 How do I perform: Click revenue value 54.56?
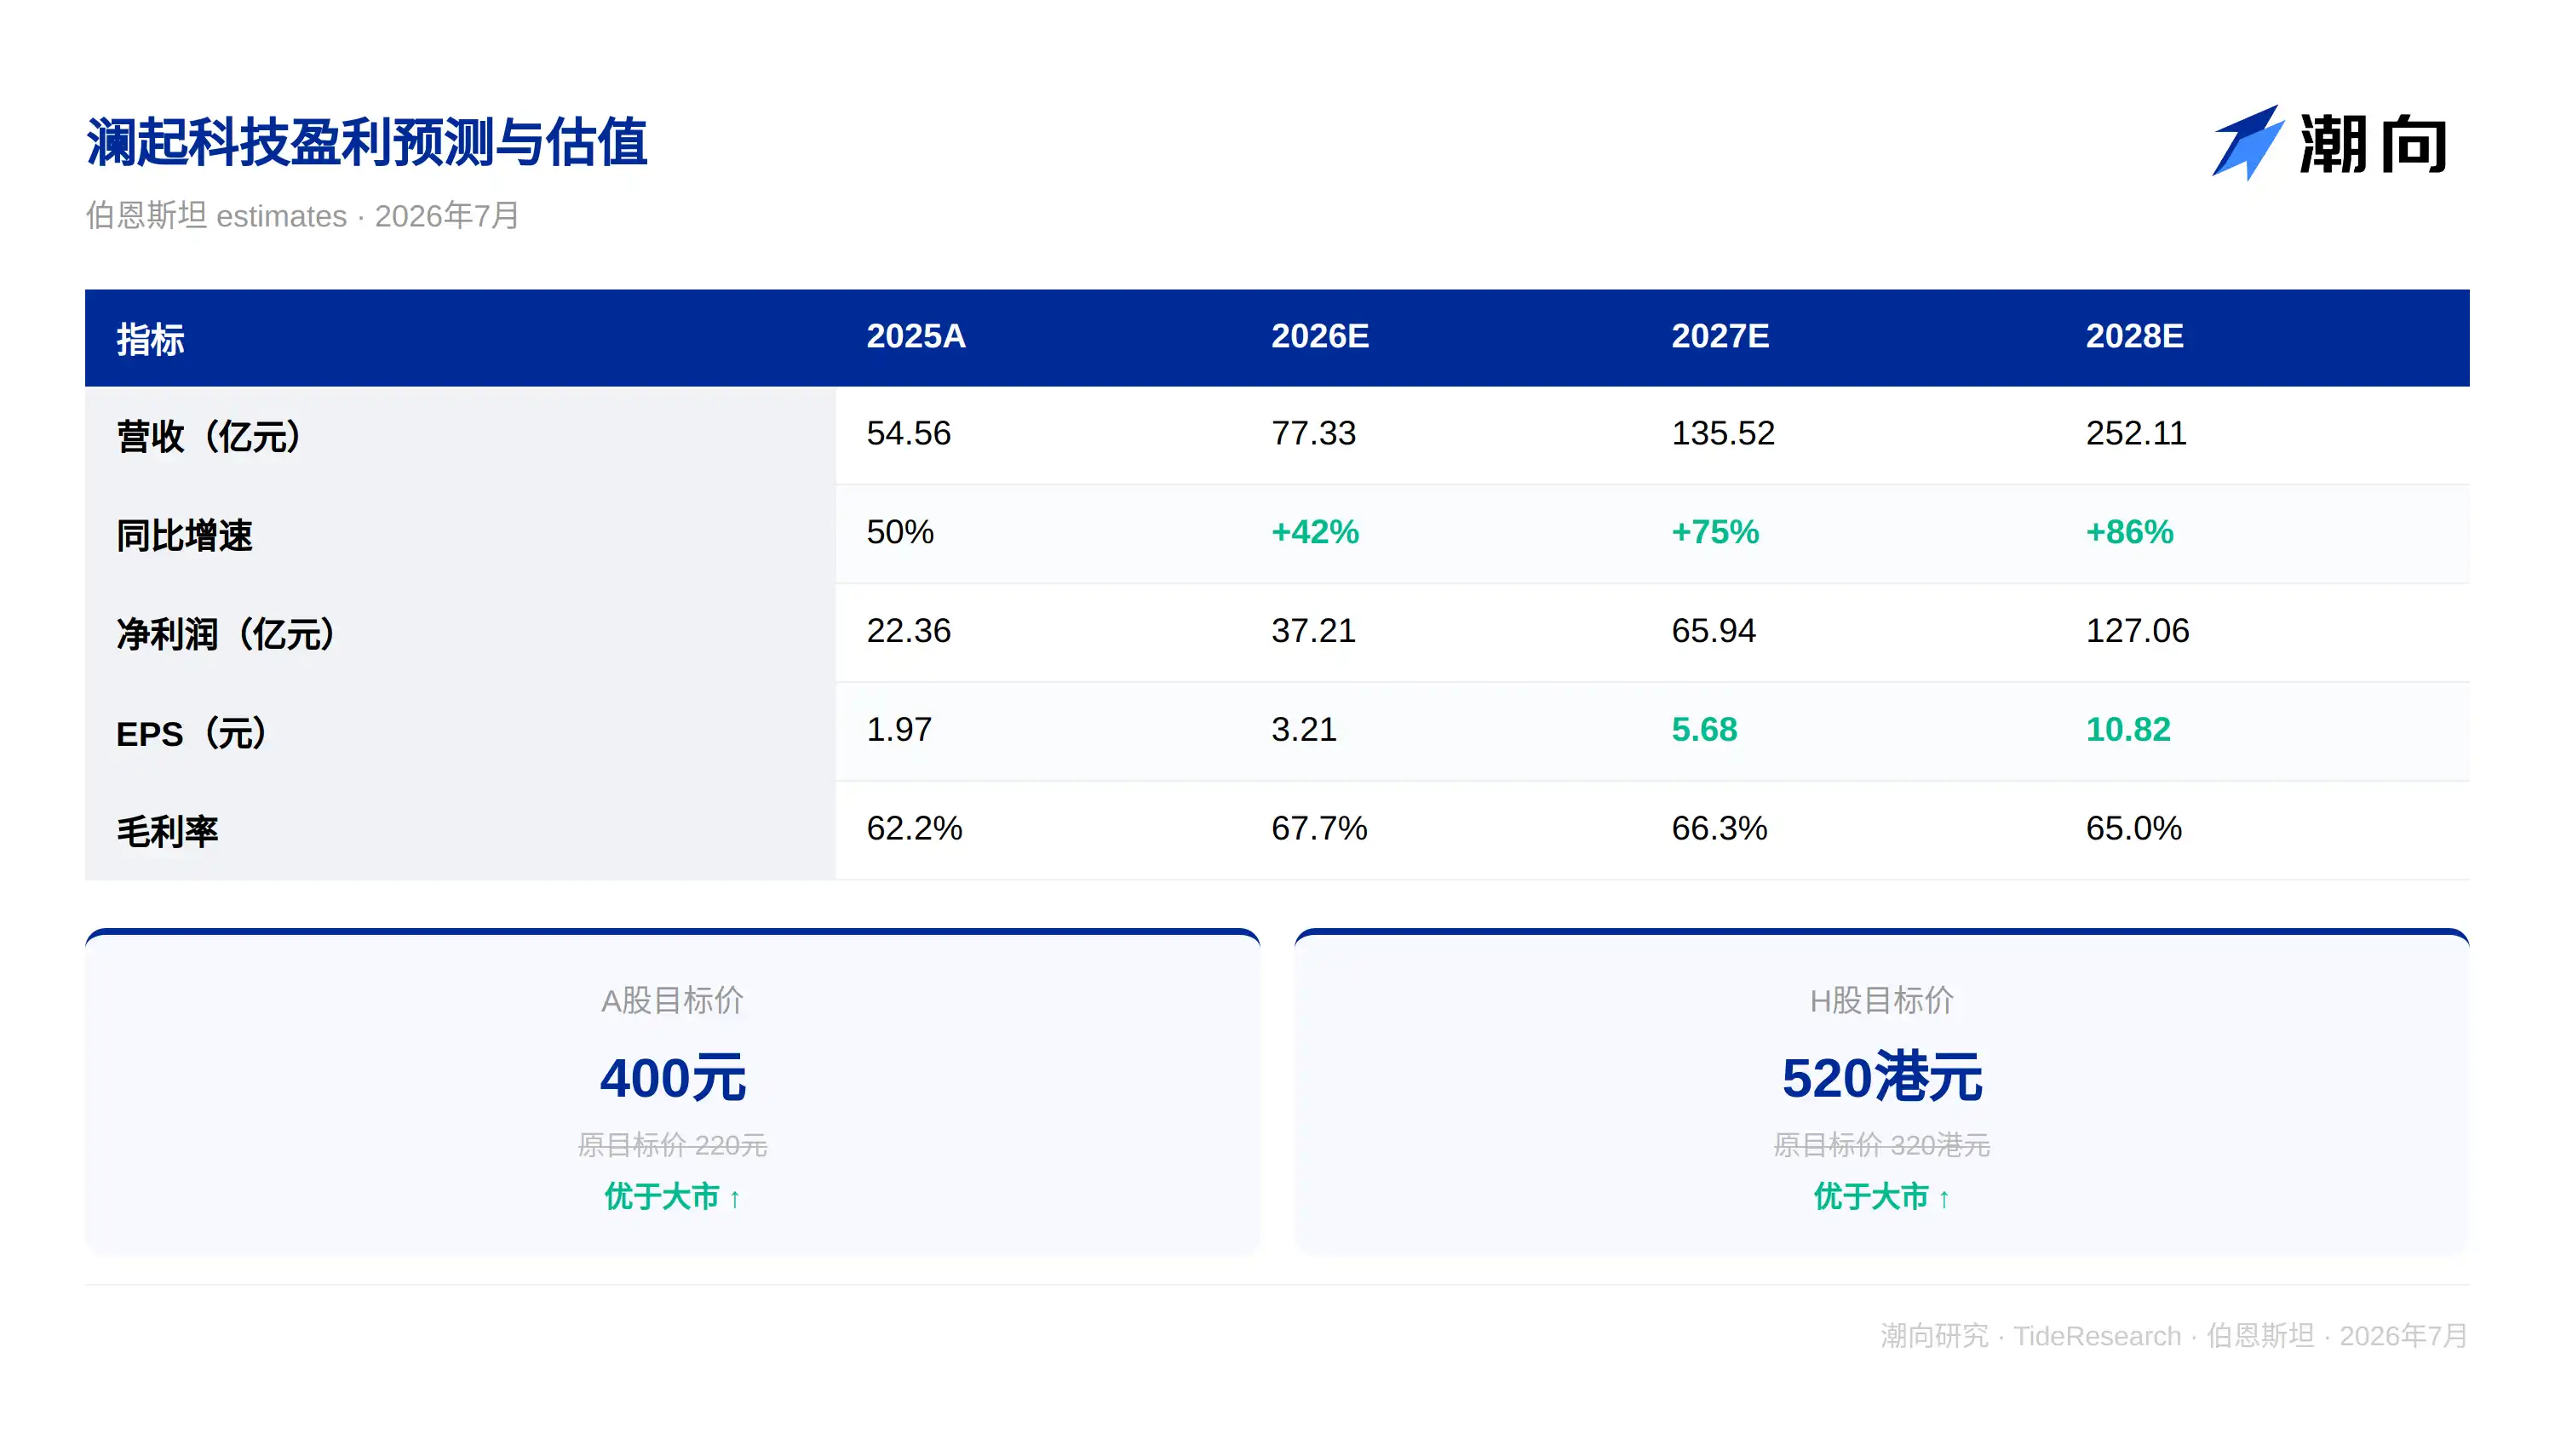point(908,433)
